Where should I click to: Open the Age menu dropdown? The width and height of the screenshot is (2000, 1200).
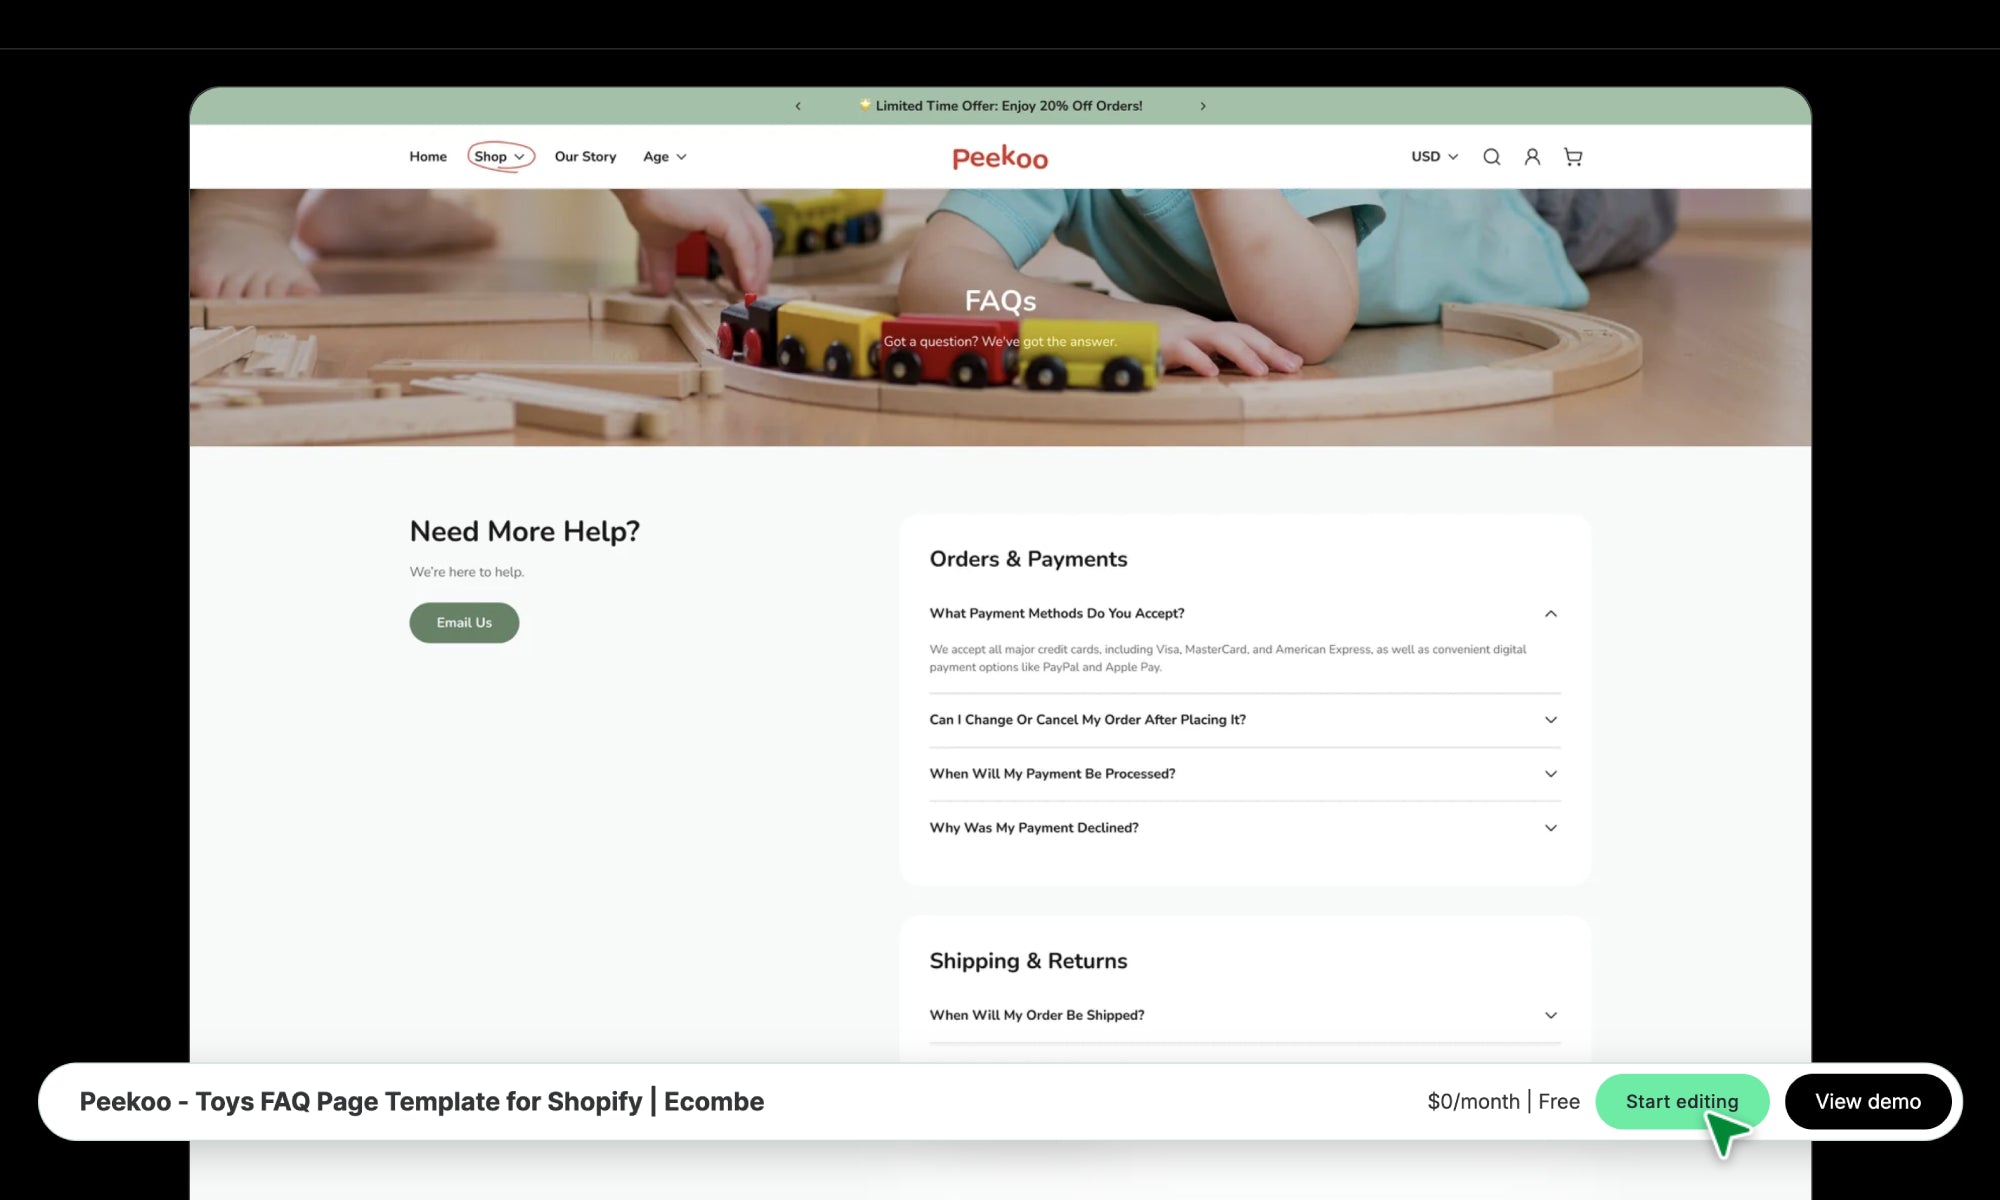point(665,157)
